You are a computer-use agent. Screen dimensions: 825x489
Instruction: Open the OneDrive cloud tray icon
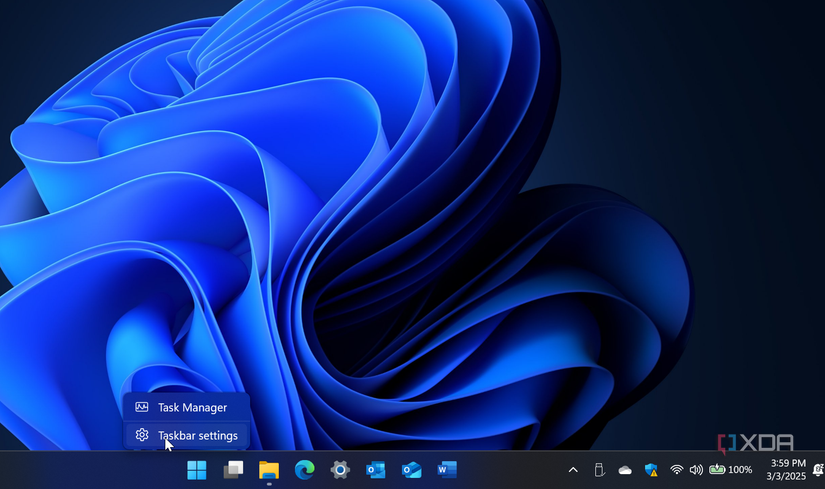(x=625, y=470)
